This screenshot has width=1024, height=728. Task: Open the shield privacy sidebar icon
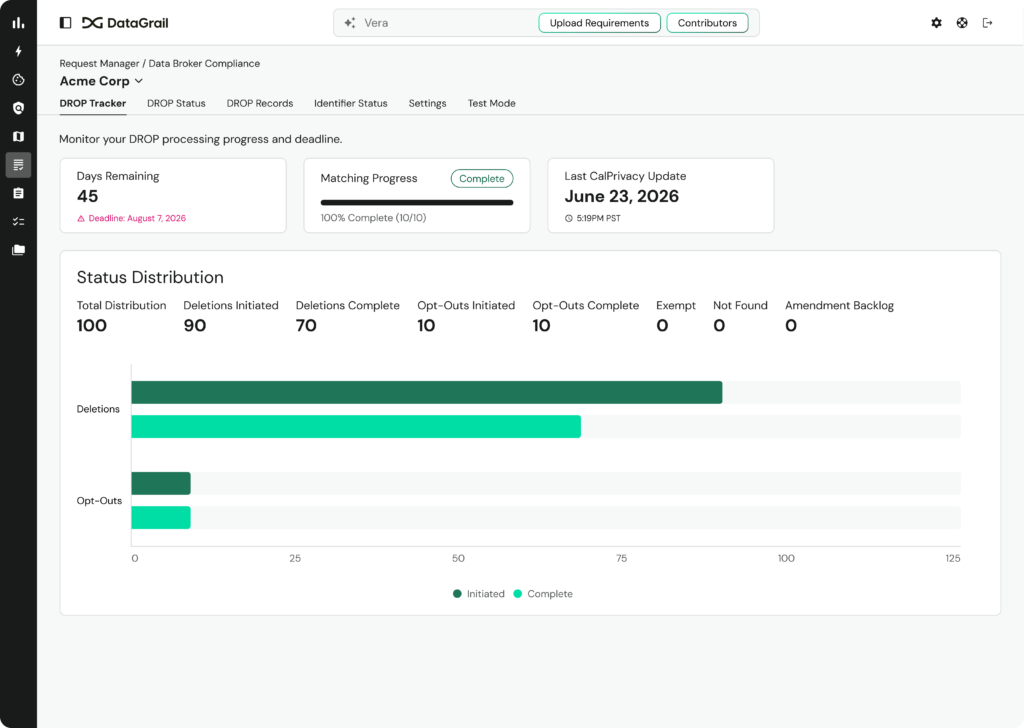click(18, 108)
